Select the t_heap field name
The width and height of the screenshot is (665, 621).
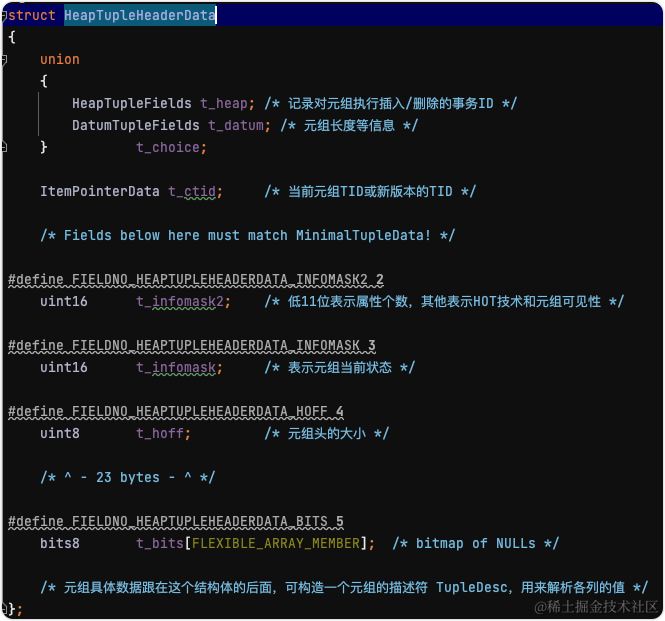224,104
